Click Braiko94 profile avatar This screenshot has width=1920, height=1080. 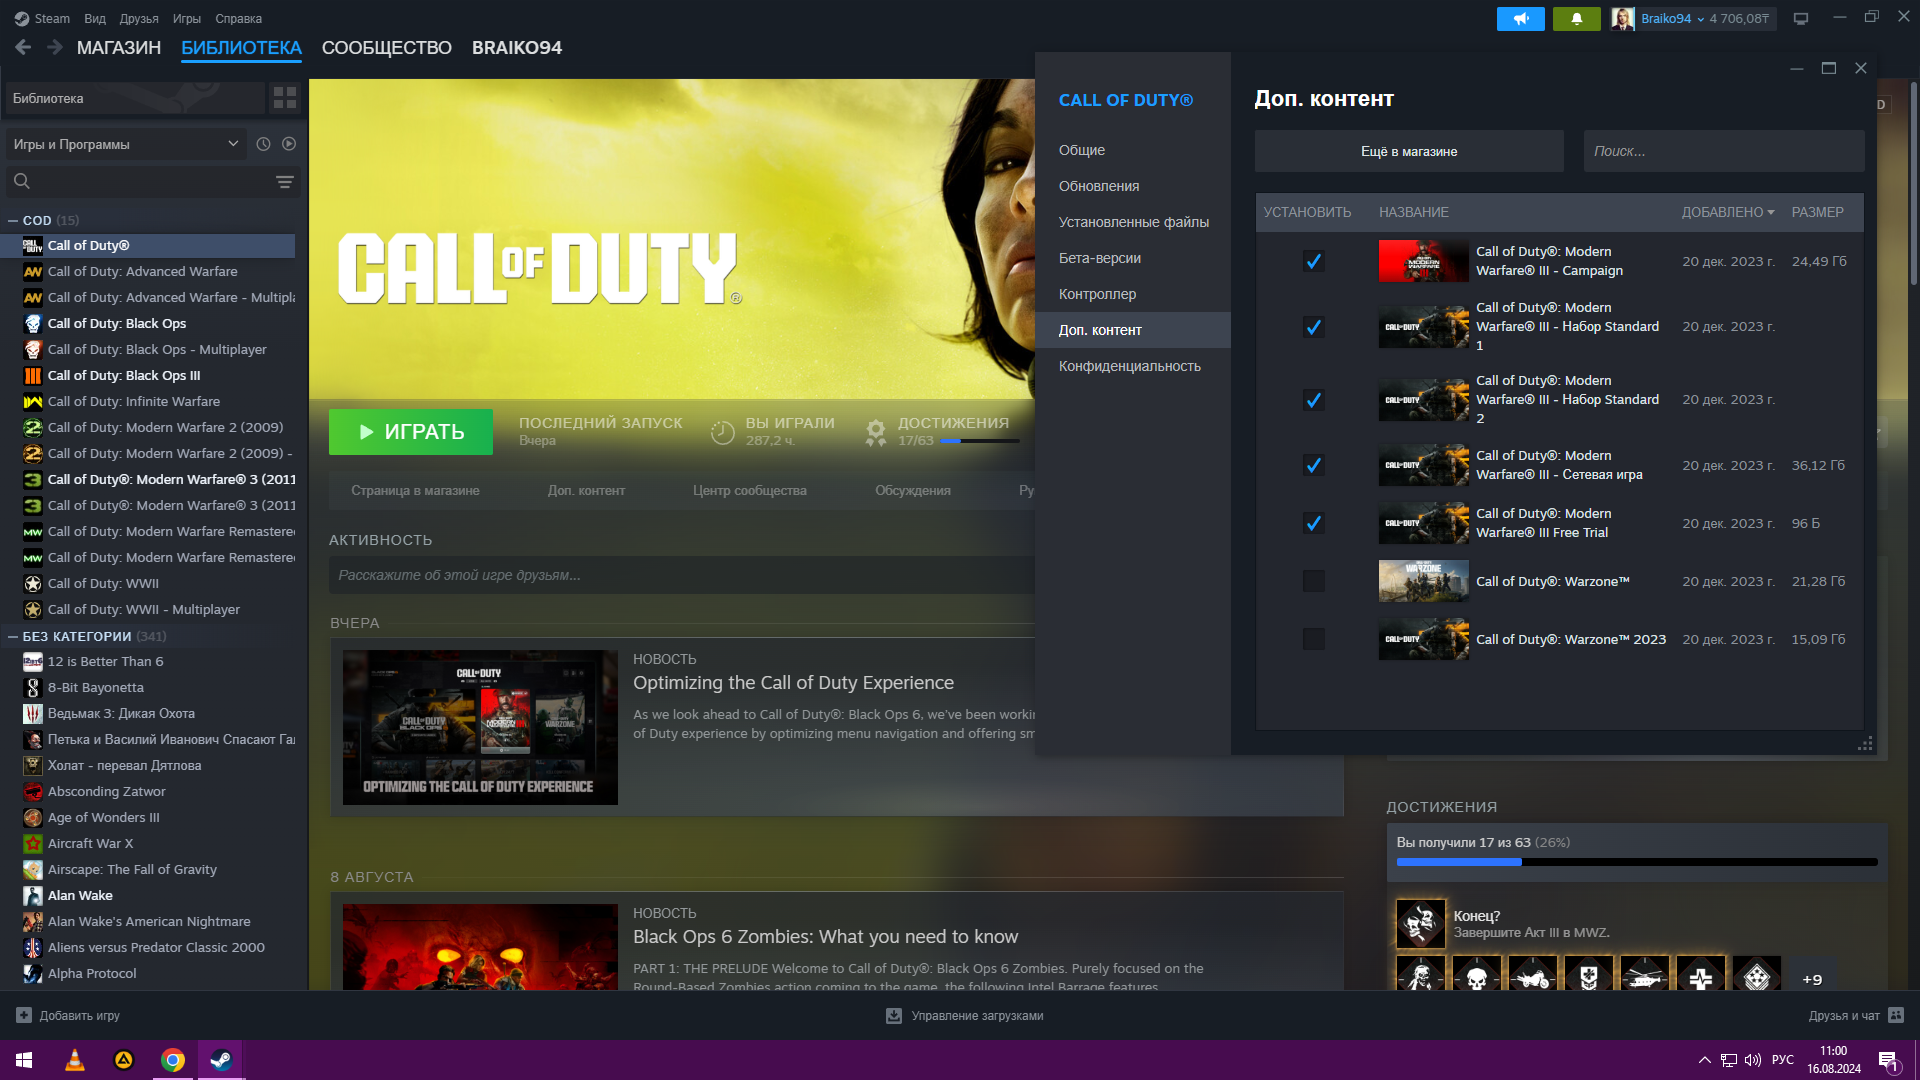[1623, 19]
